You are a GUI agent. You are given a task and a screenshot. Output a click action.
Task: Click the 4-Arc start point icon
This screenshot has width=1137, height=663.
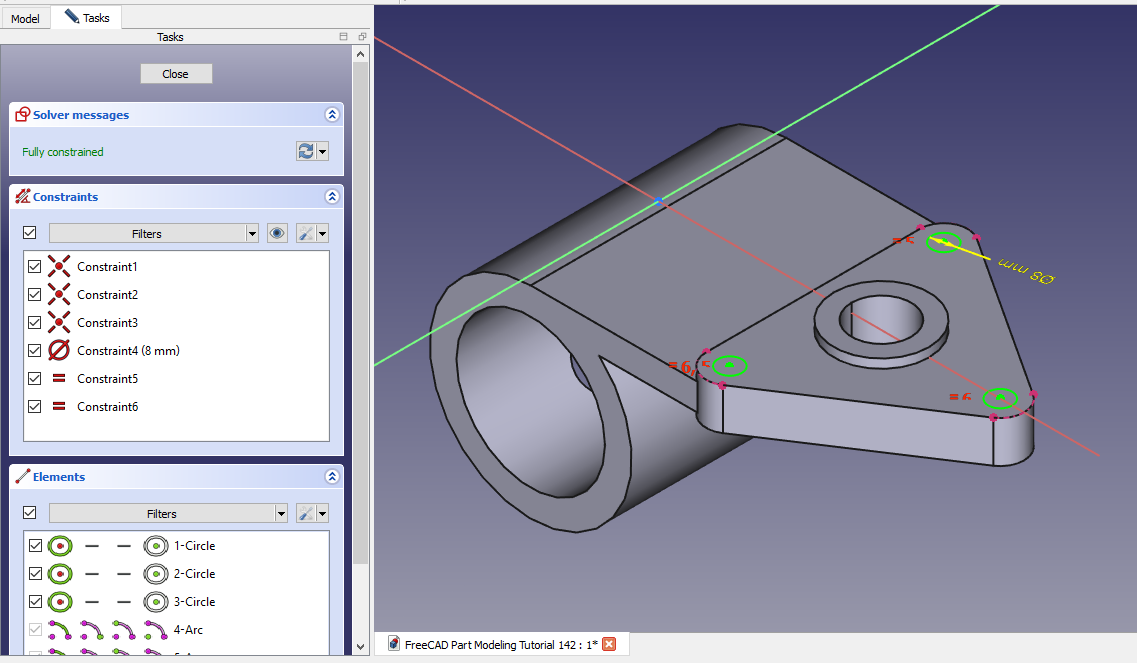coord(91,630)
